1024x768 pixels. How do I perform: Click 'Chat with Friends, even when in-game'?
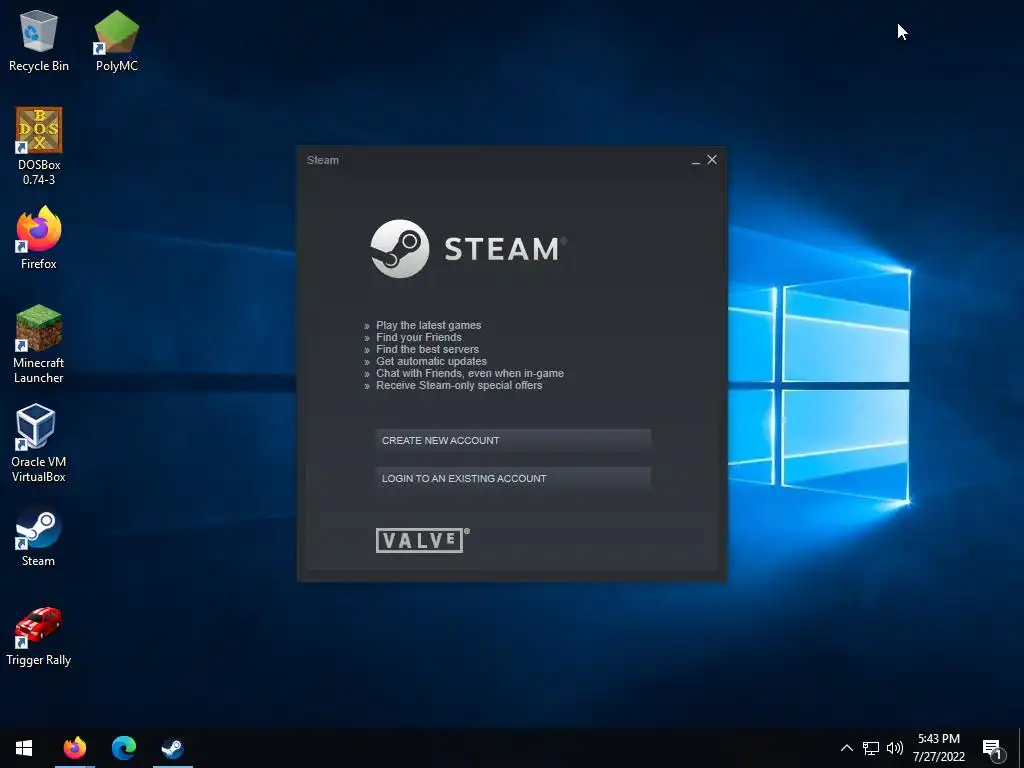pyautogui.click(x=470, y=374)
